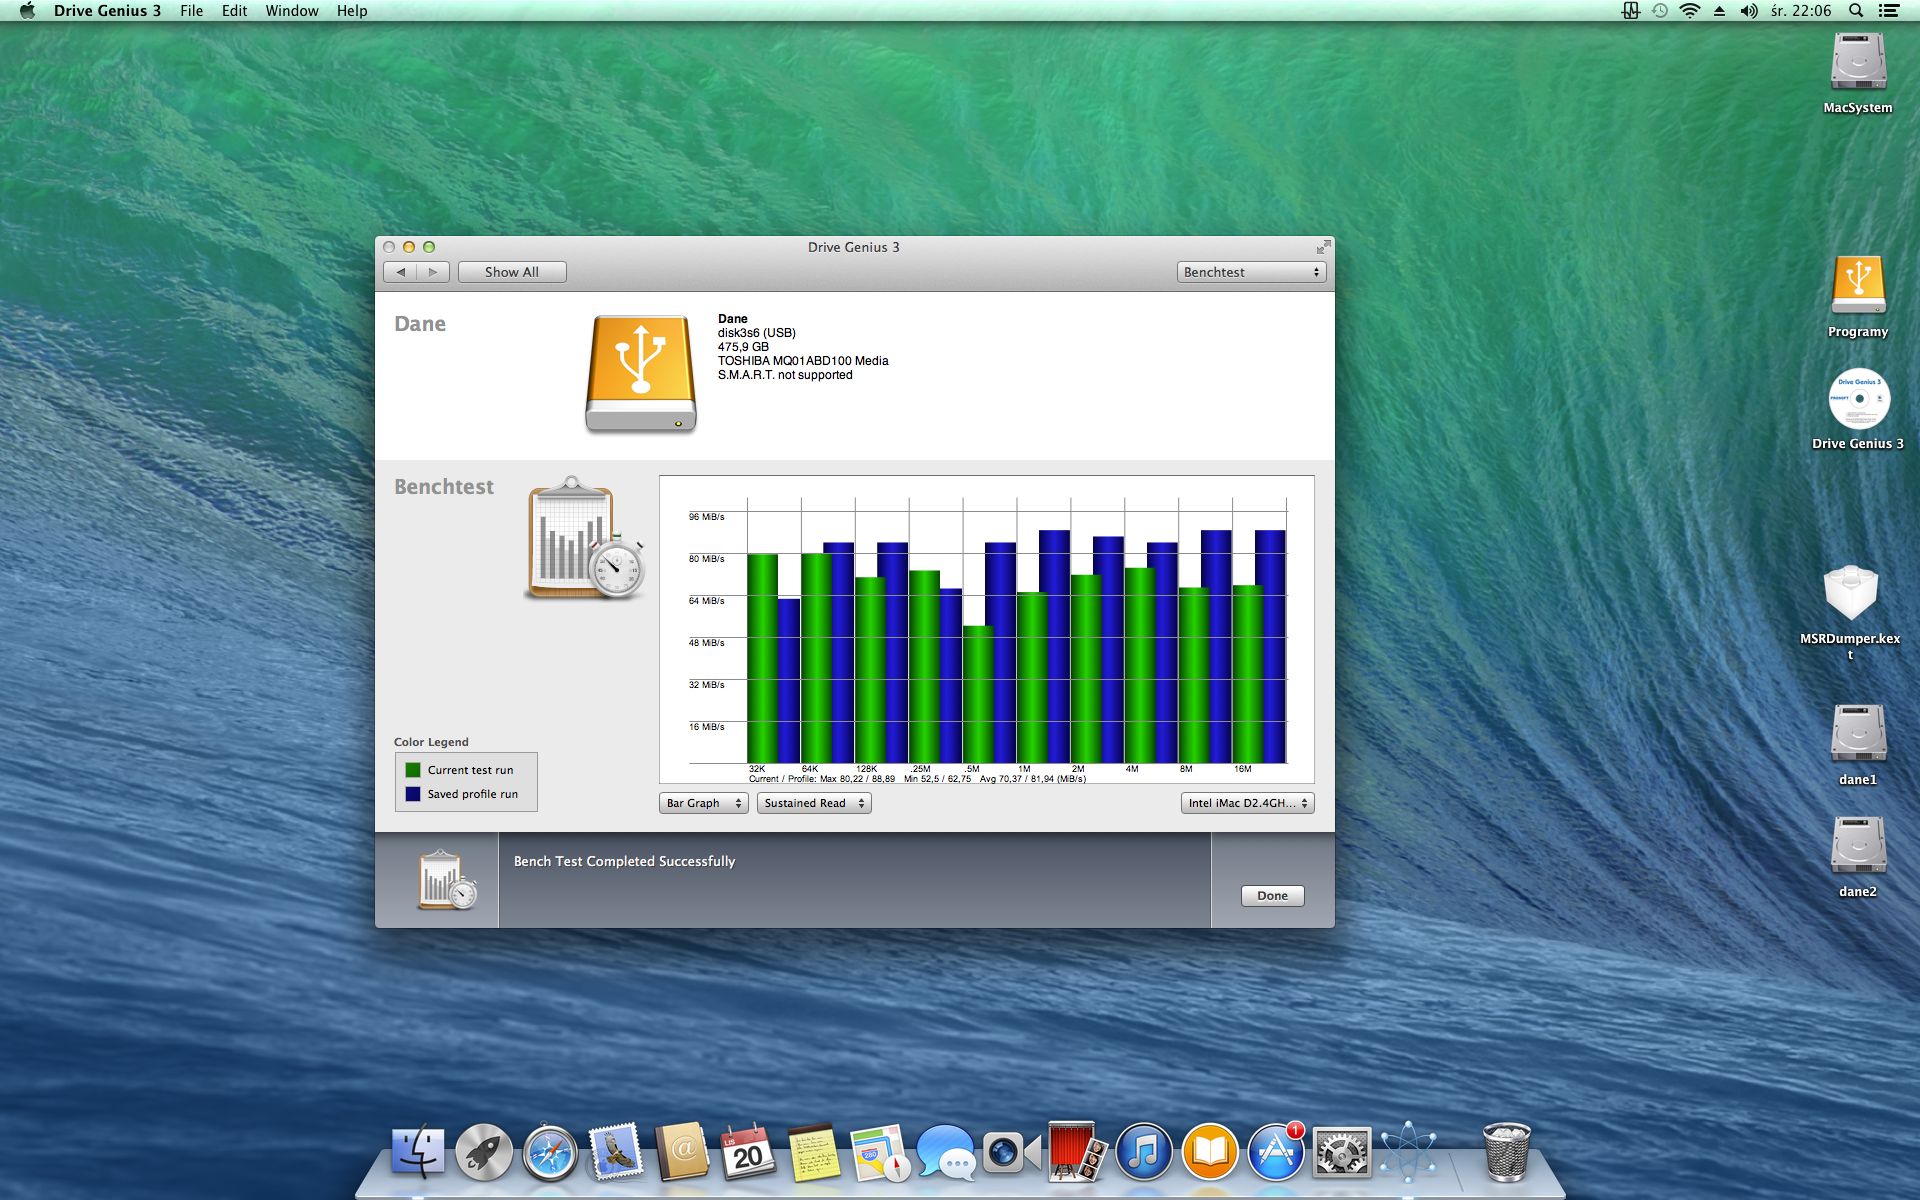Open Photo Booth from the dock
The image size is (1920, 1200).
point(1076,1152)
